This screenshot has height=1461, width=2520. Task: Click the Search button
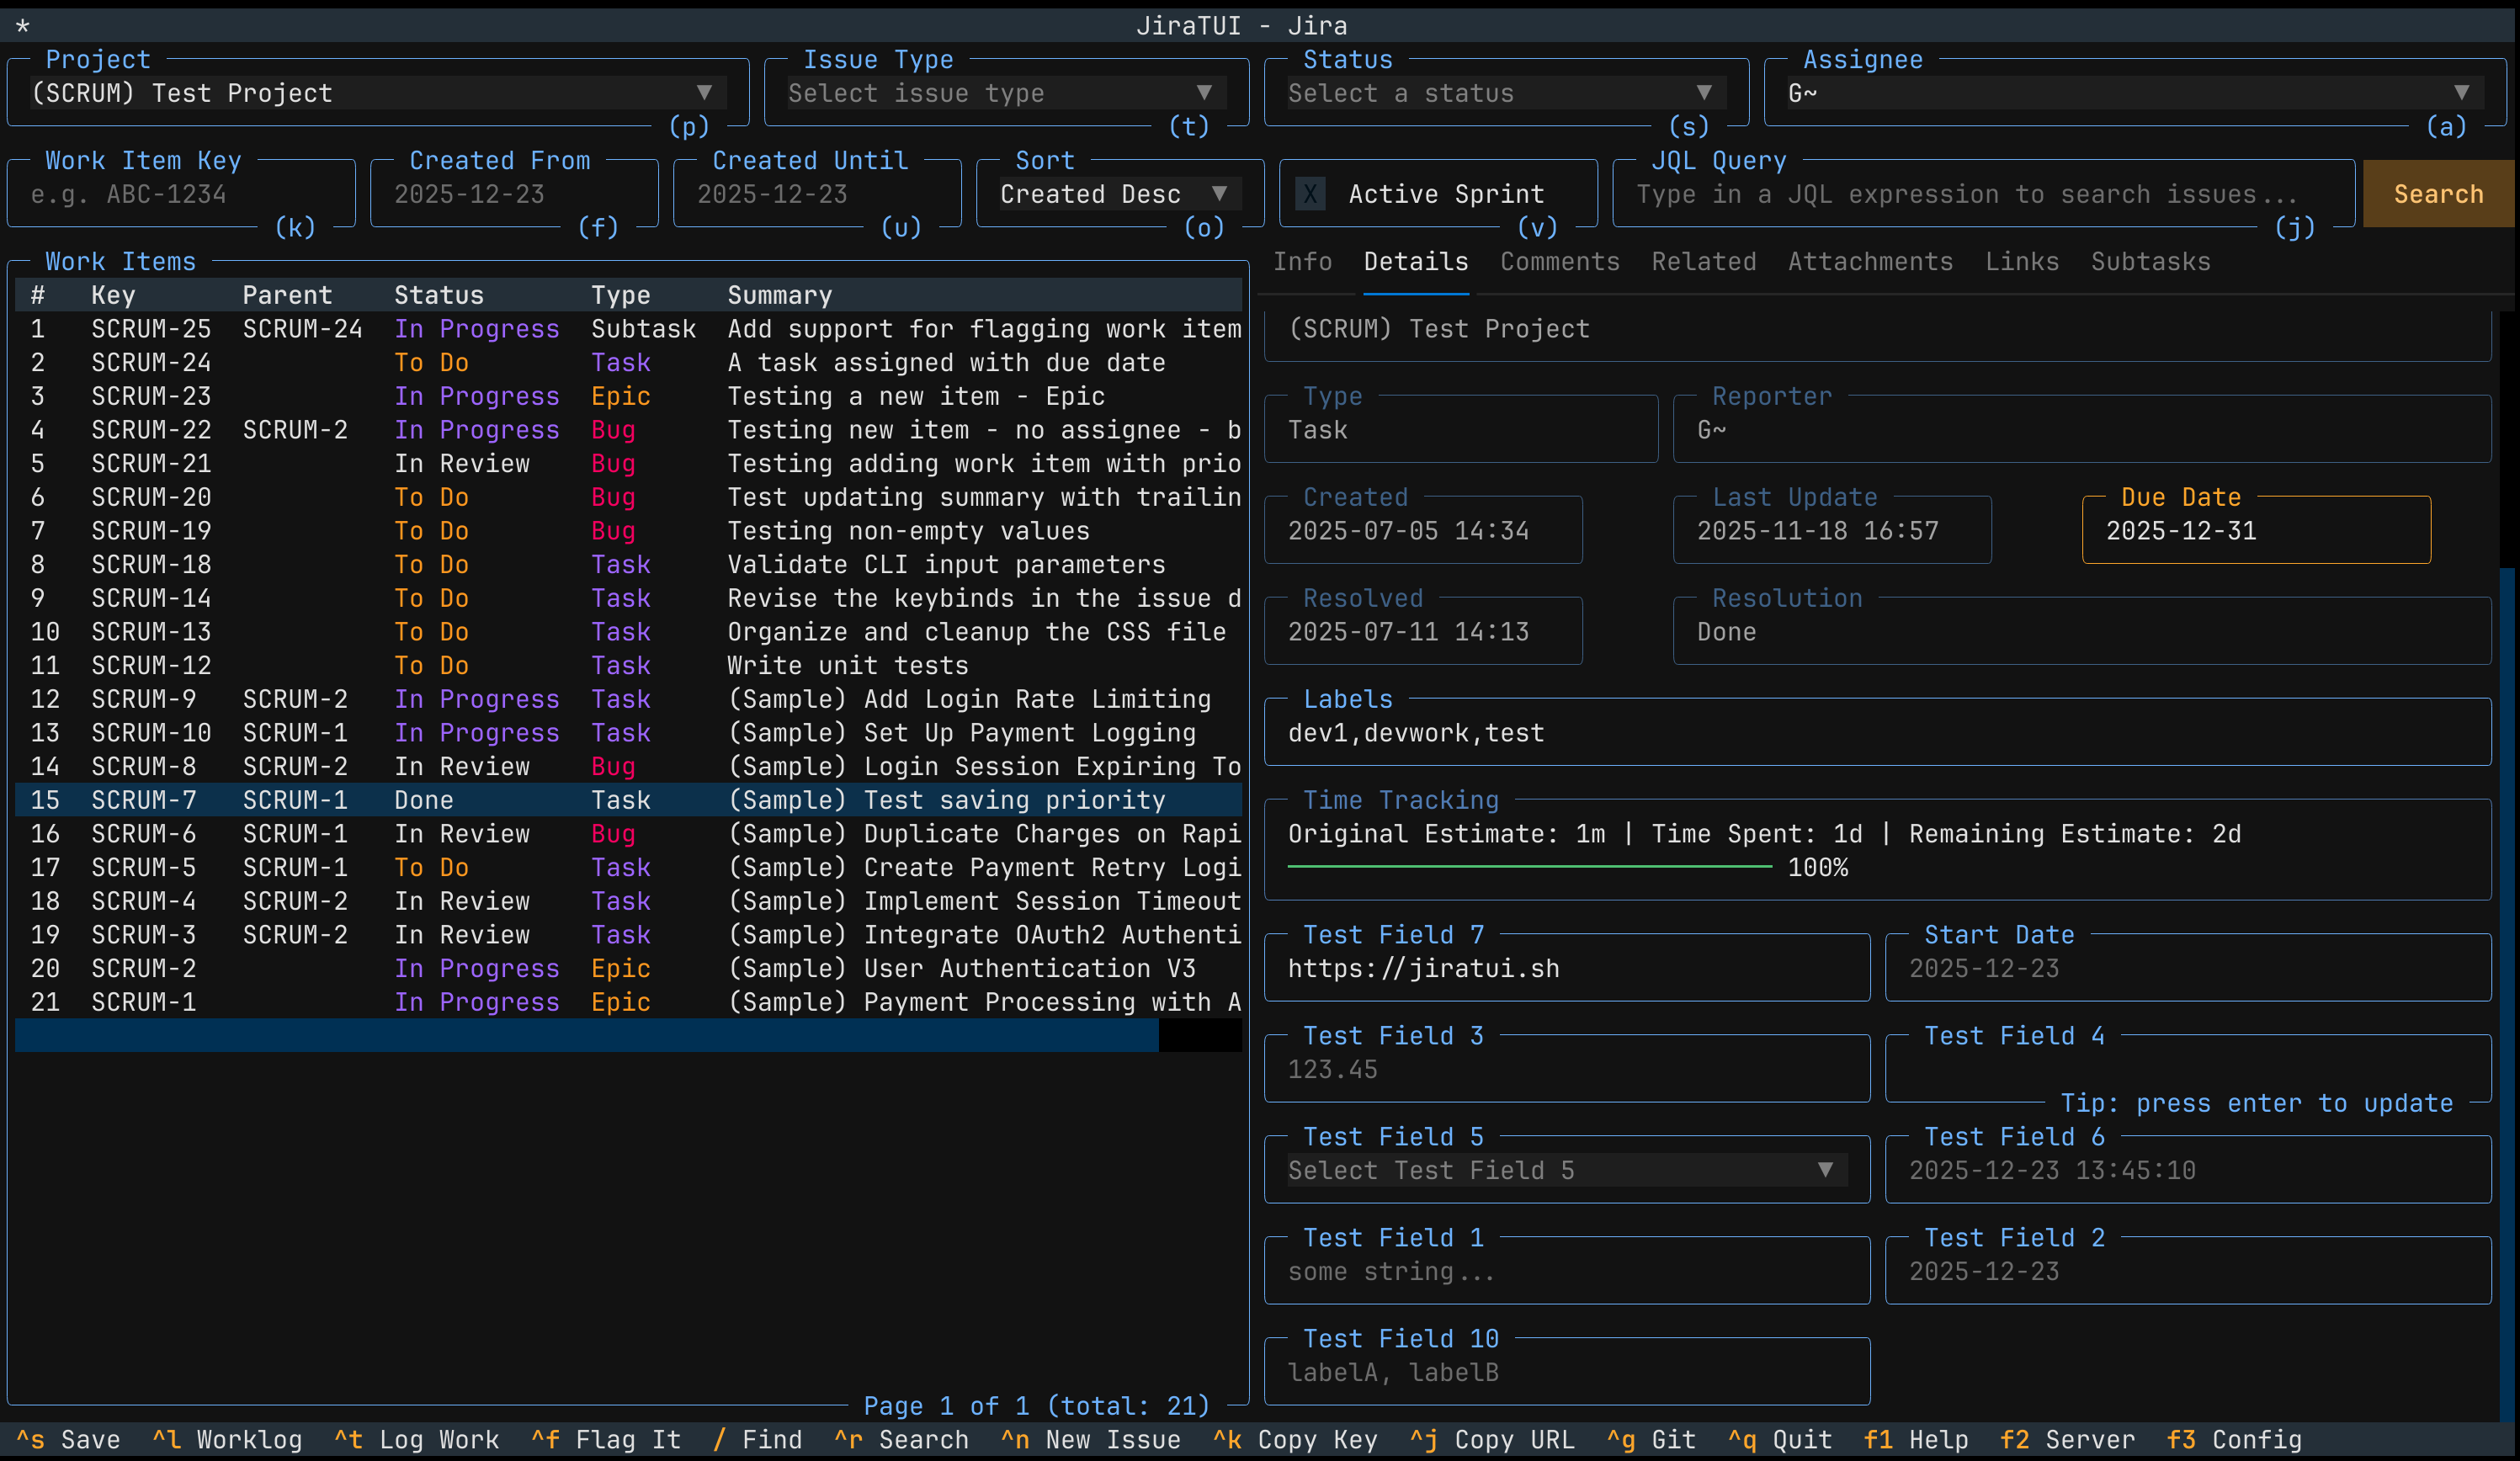2438,194
